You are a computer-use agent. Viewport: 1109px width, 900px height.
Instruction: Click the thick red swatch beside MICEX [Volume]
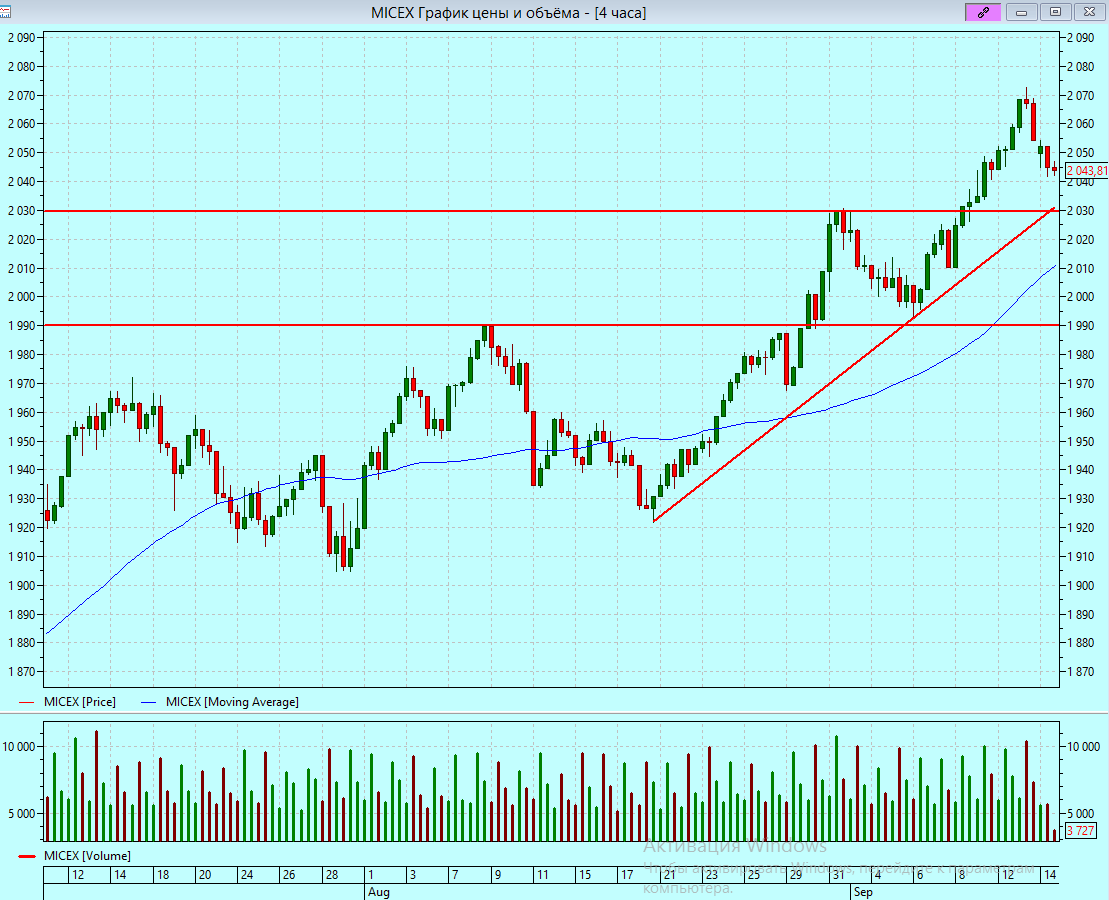(x=27, y=857)
